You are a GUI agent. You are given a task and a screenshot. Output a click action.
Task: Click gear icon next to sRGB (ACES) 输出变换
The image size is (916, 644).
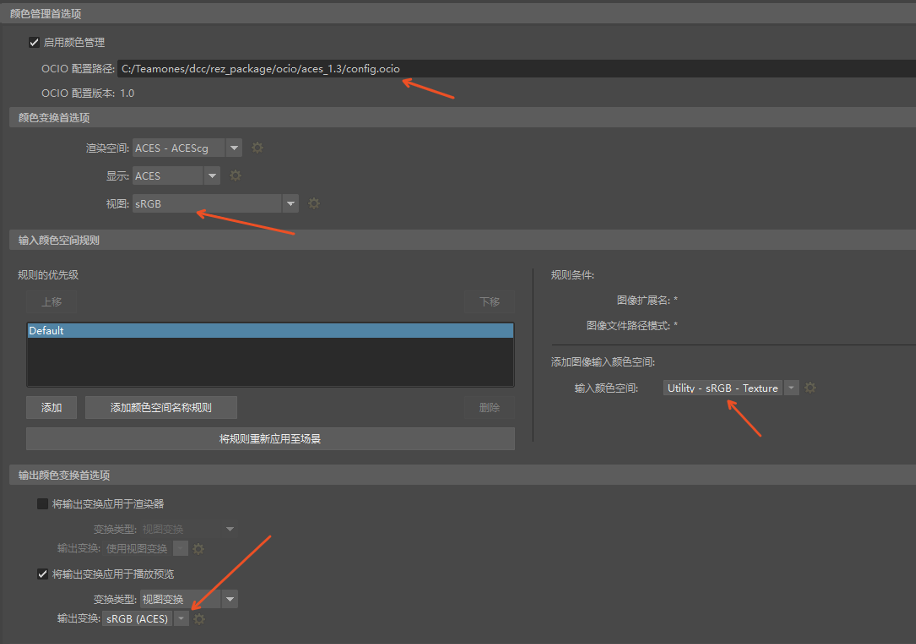coord(199,619)
